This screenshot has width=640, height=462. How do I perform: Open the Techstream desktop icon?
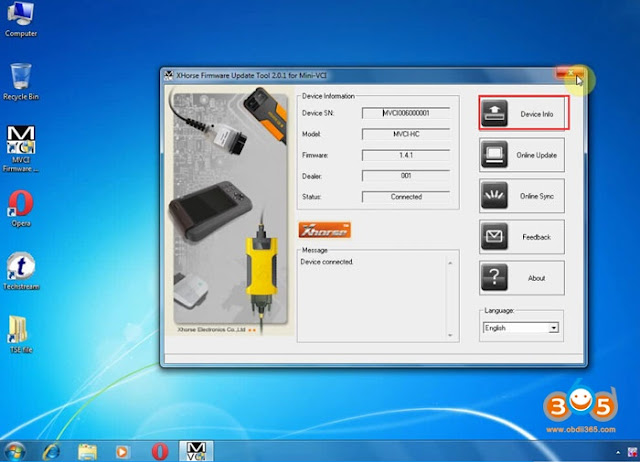(21, 271)
